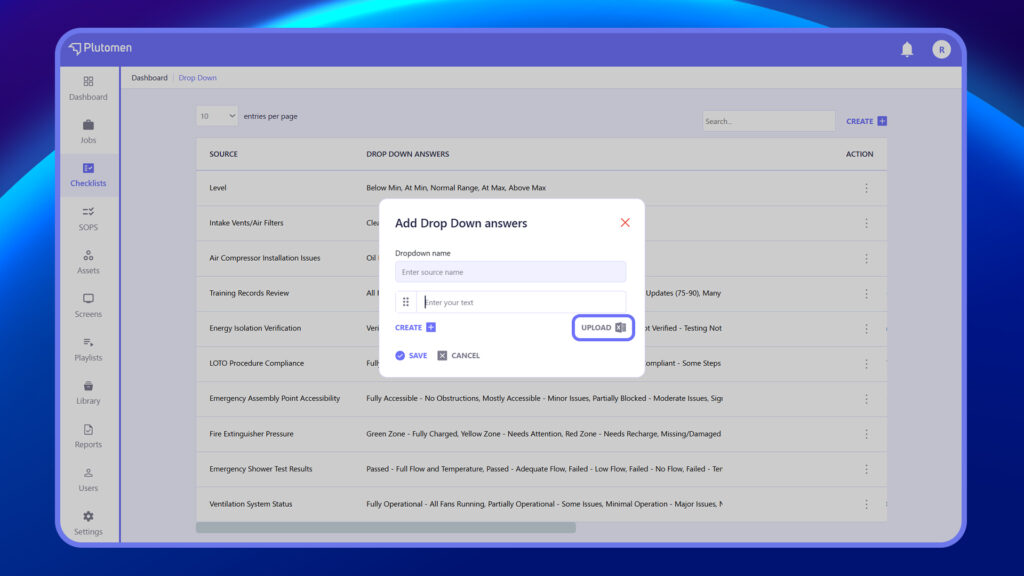
Task: Click UPLOAD Excel button in dialog
Action: [603, 328]
